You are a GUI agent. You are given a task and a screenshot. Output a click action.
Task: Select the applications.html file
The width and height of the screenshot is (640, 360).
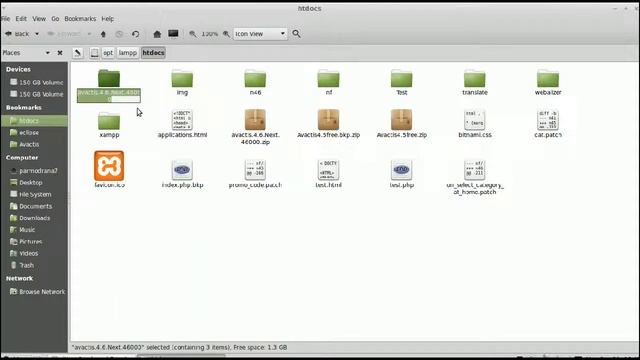[x=182, y=124]
